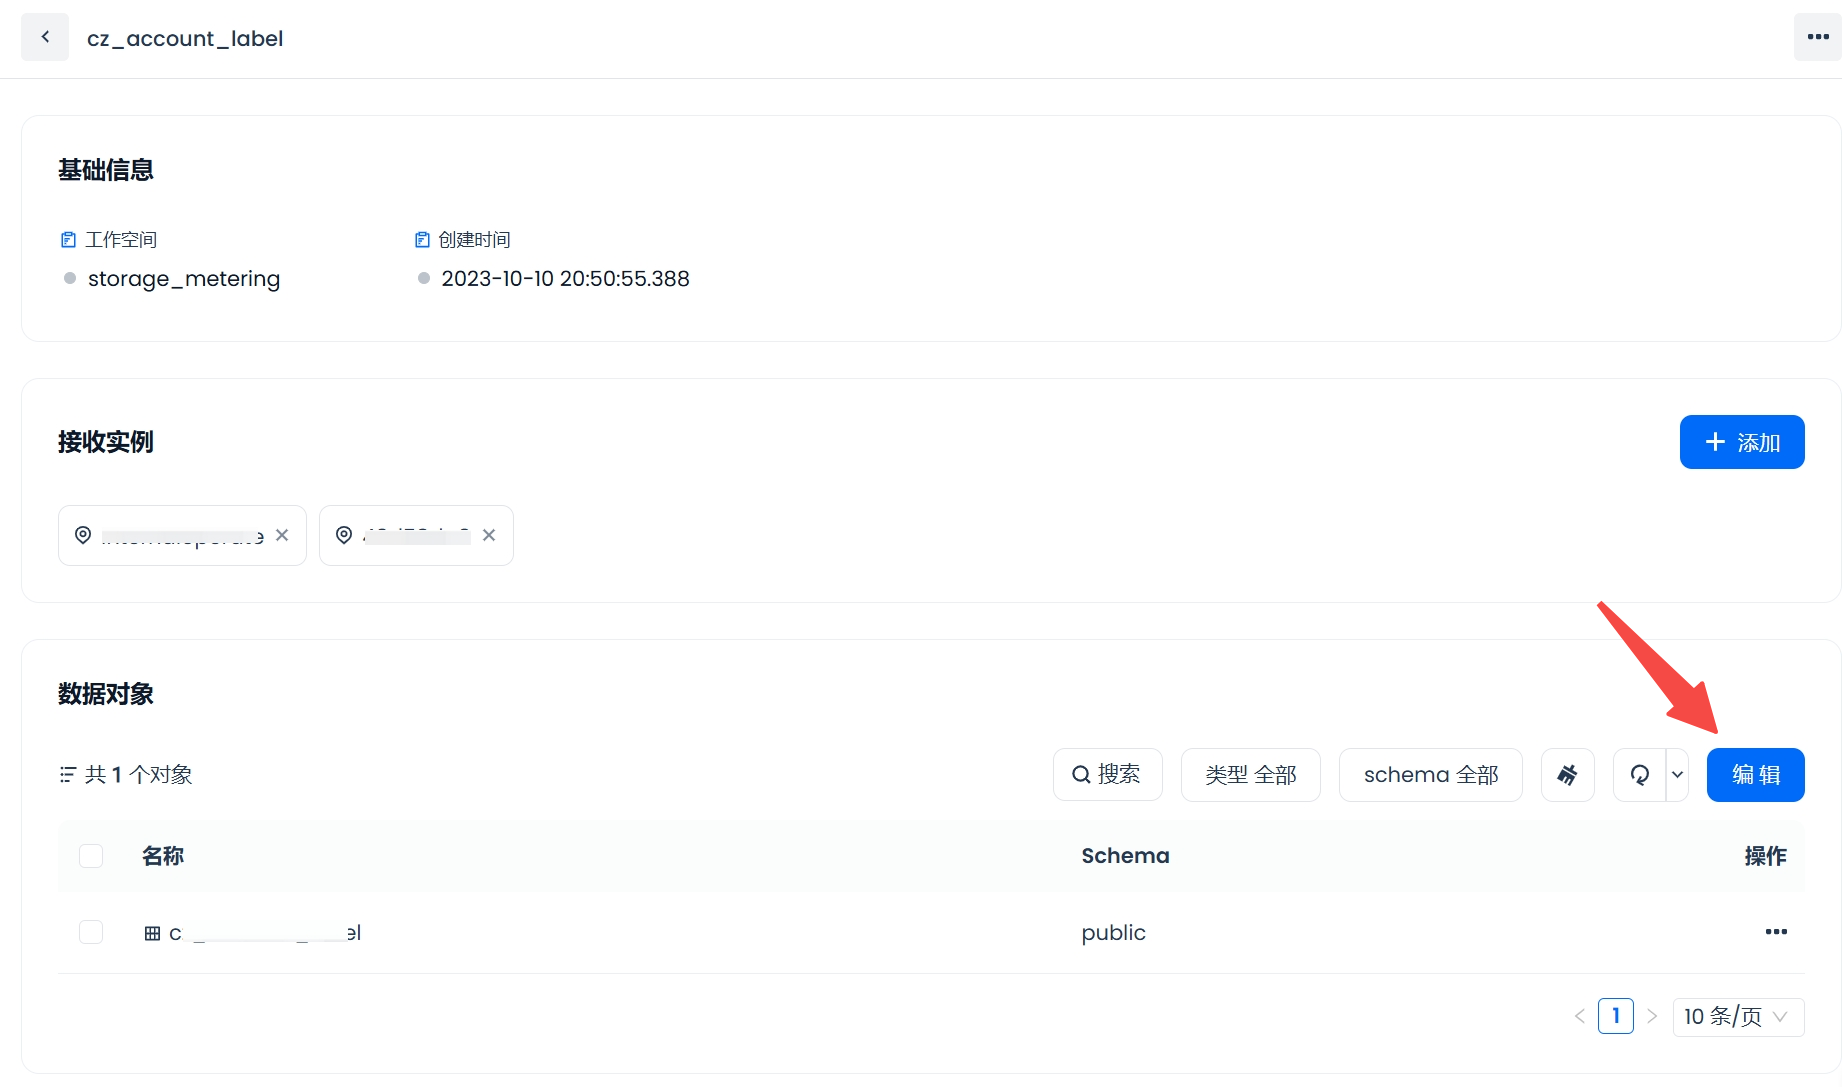
Task: Open the top-right more options menu
Action: [1817, 37]
